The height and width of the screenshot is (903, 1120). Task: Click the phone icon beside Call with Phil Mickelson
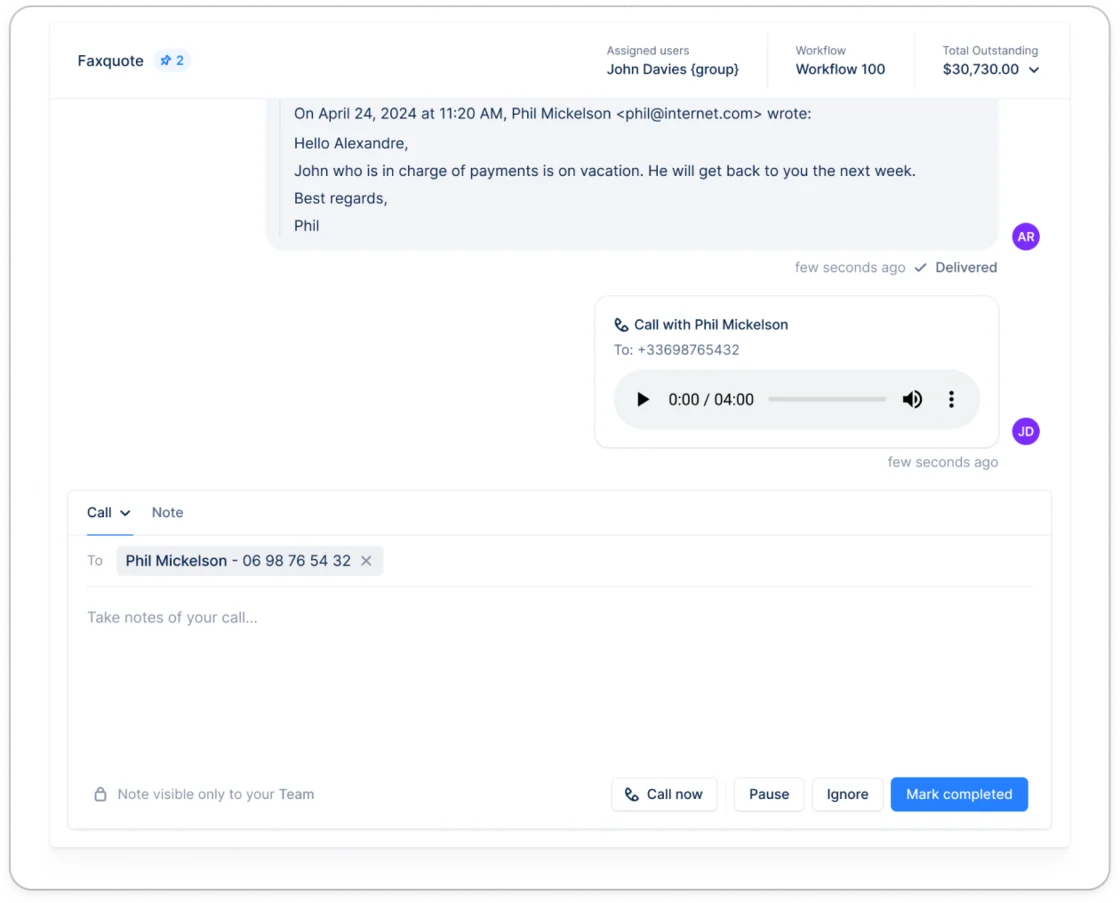tap(621, 325)
